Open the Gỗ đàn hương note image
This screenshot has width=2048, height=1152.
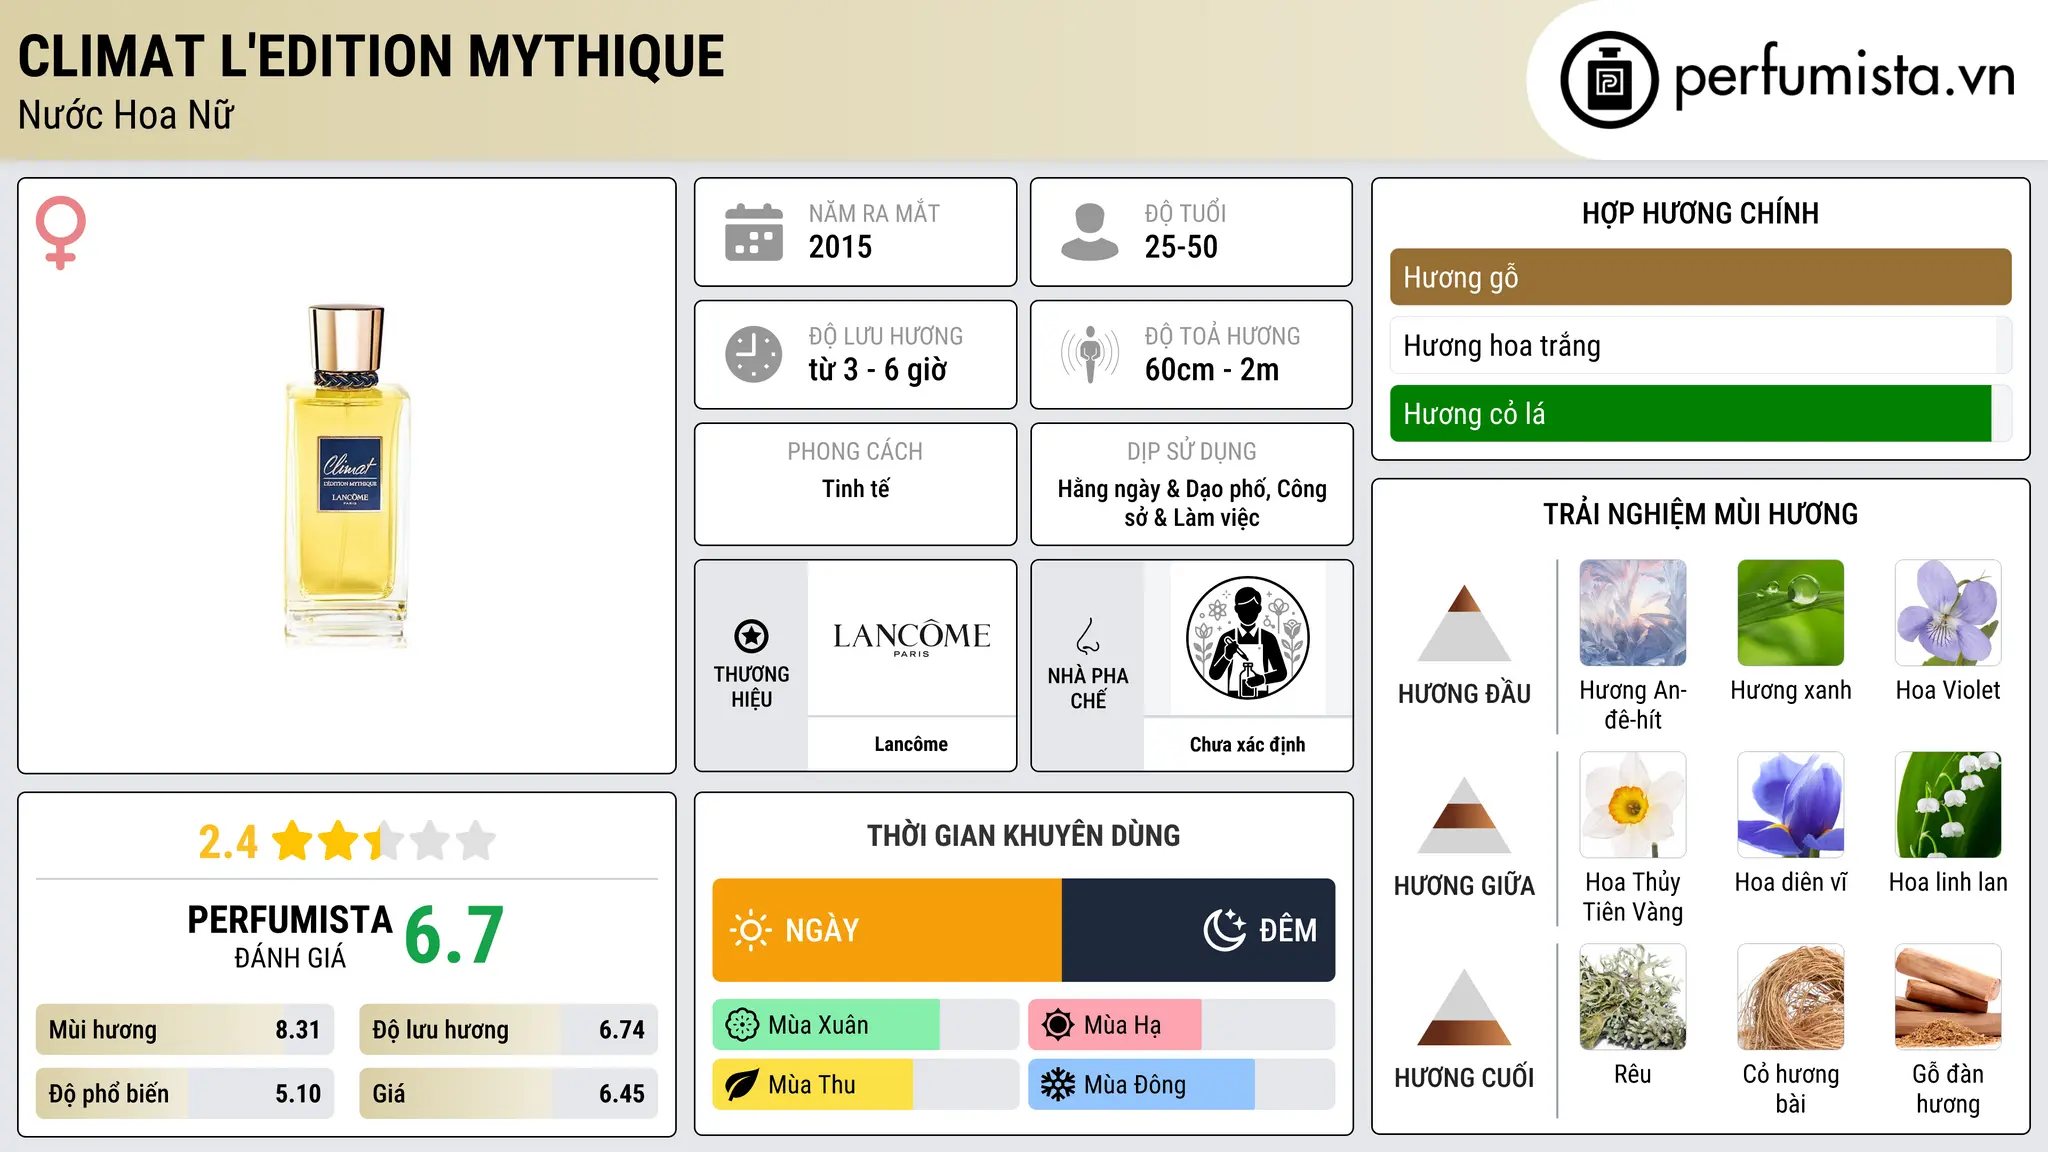(x=1948, y=997)
